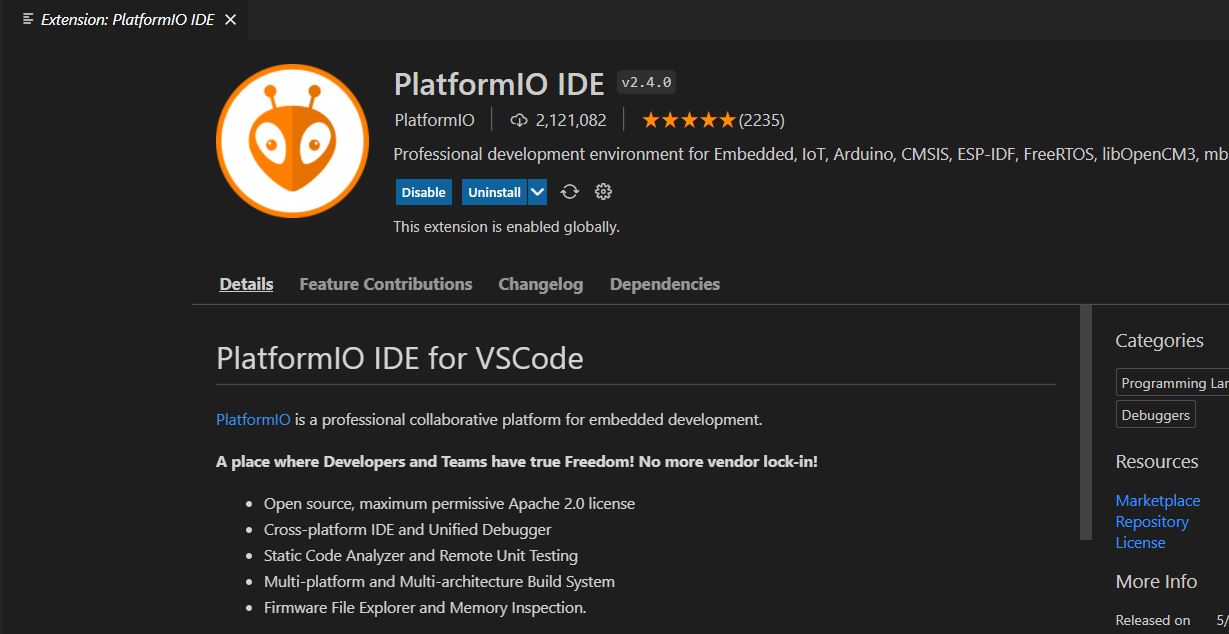Image resolution: width=1229 pixels, height=634 pixels.
Task: Click the 2,121,082 install count
Action: (x=571, y=120)
